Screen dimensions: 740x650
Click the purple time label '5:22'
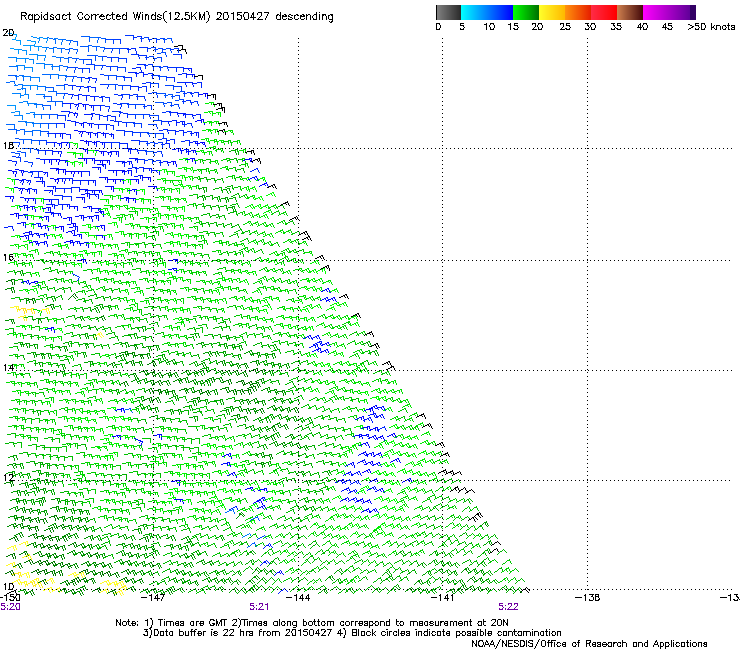click(x=508, y=607)
